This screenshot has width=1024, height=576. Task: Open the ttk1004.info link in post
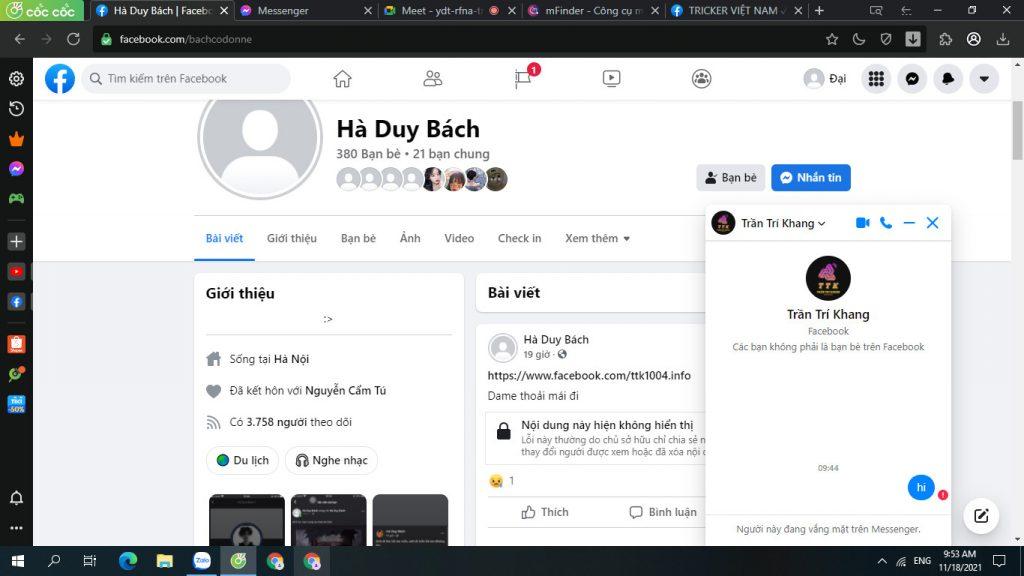(x=589, y=376)
